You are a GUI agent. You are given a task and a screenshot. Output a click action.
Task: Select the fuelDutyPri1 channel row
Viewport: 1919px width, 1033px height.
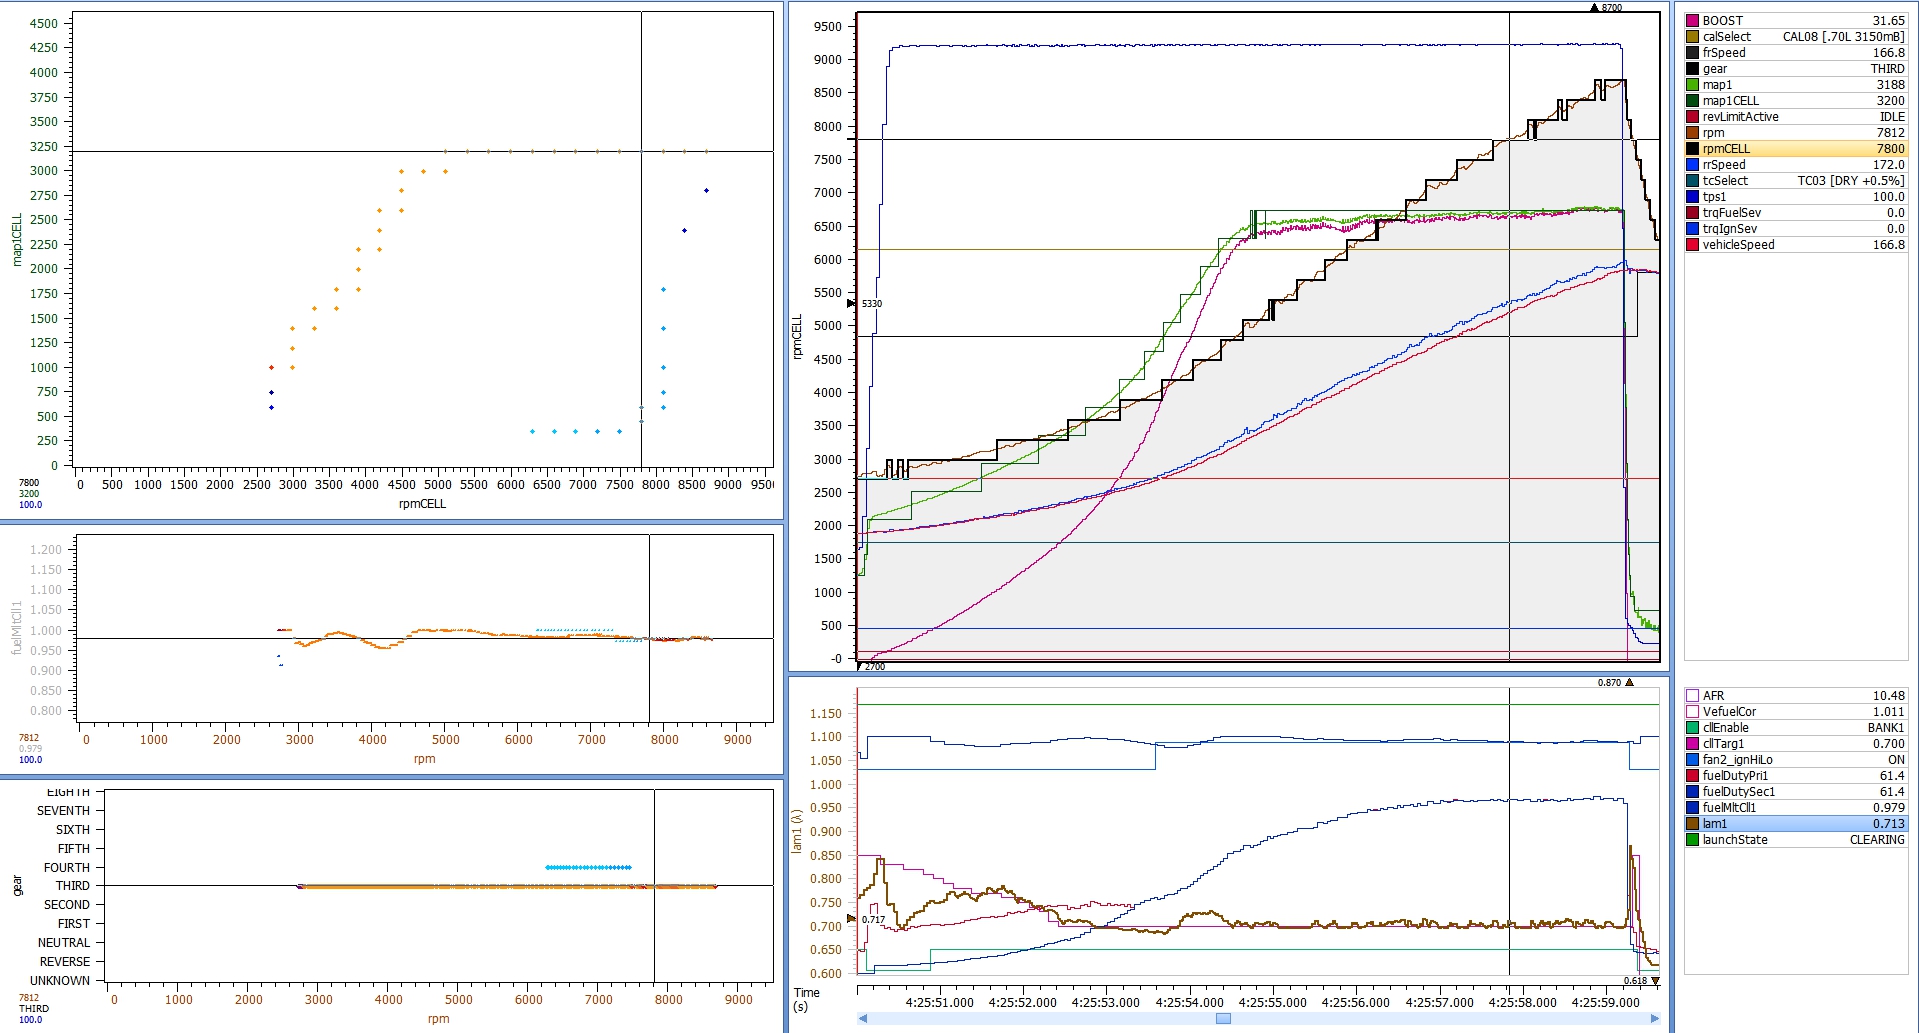[1796, 776]
